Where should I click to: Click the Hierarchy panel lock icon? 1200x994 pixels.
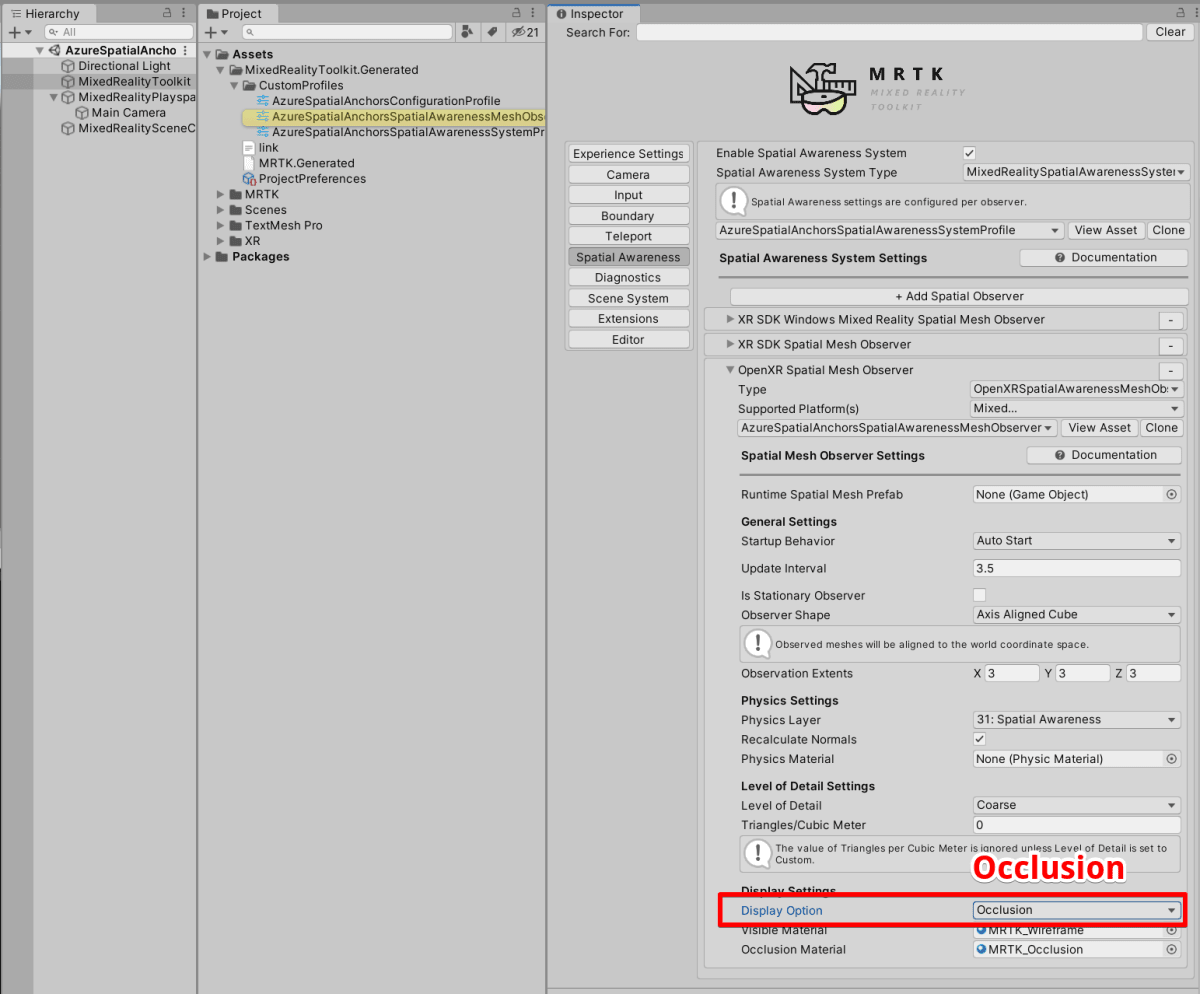tap(167, 13)
